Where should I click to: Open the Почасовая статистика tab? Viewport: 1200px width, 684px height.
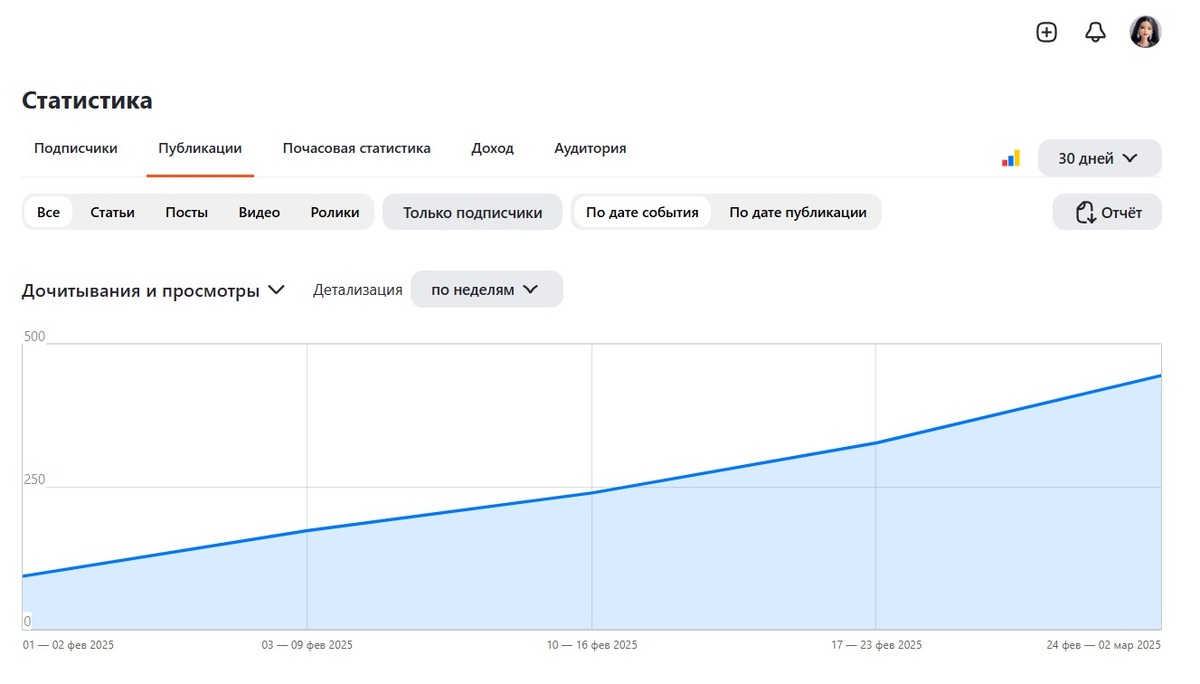point(356,147)
